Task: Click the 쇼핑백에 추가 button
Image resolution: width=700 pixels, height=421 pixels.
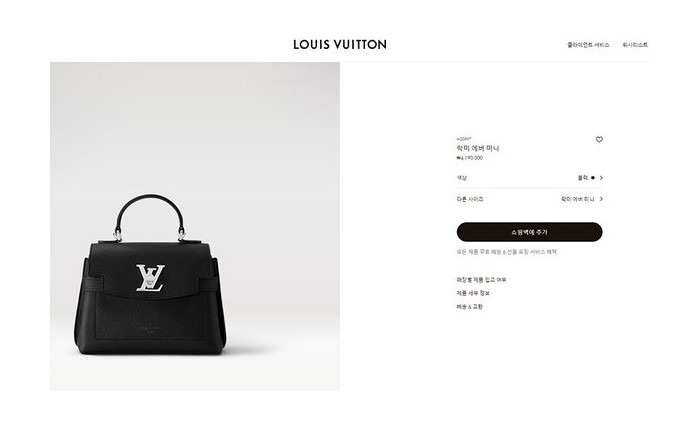Action: pyautogui.click(x=529, y=232)
